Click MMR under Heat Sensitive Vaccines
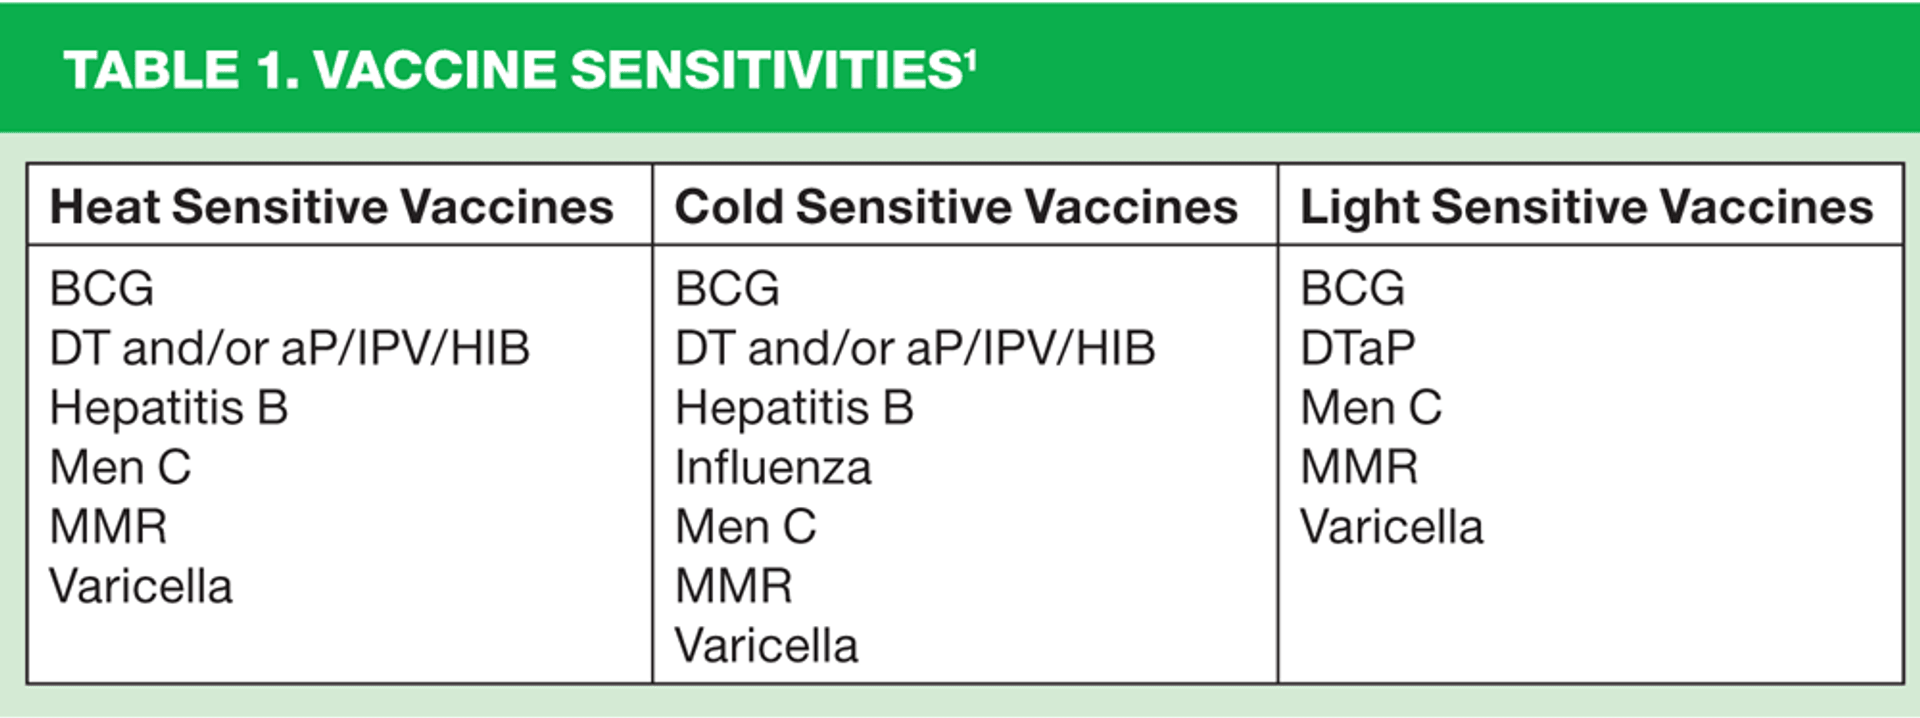Viewport: 1920px width, 718px height. pyautogui.click(x=108, y=527)
